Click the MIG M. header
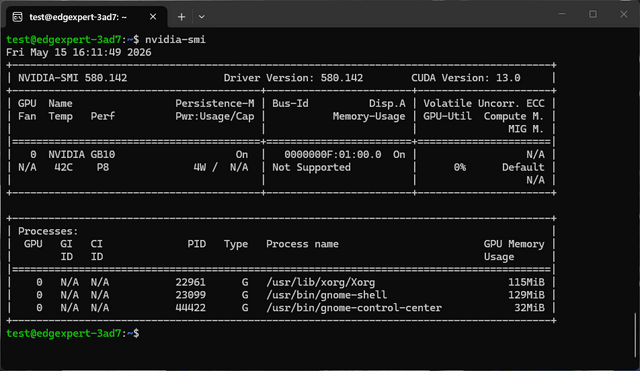This screenshot has width=640, height=371. [x=526, y=129]
